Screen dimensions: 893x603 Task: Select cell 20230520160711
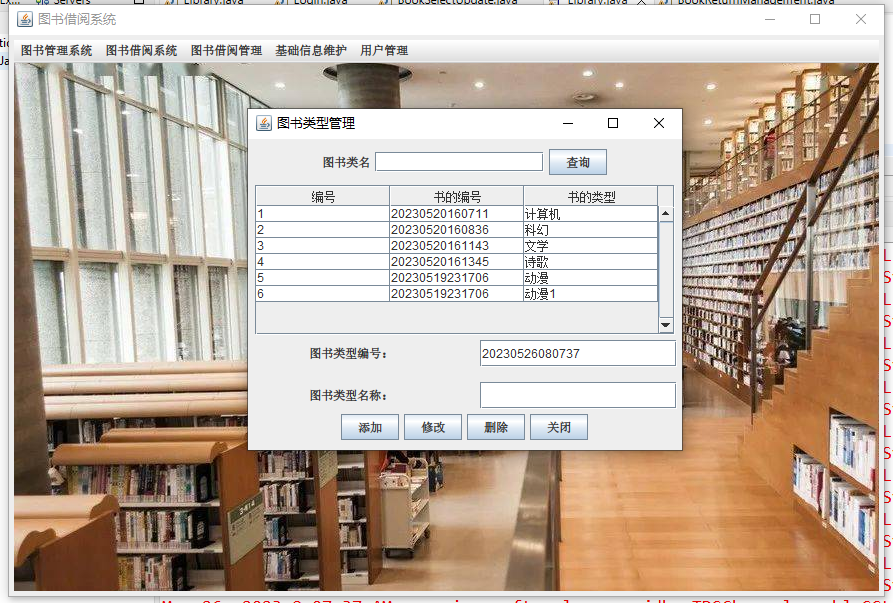[457, 214]
